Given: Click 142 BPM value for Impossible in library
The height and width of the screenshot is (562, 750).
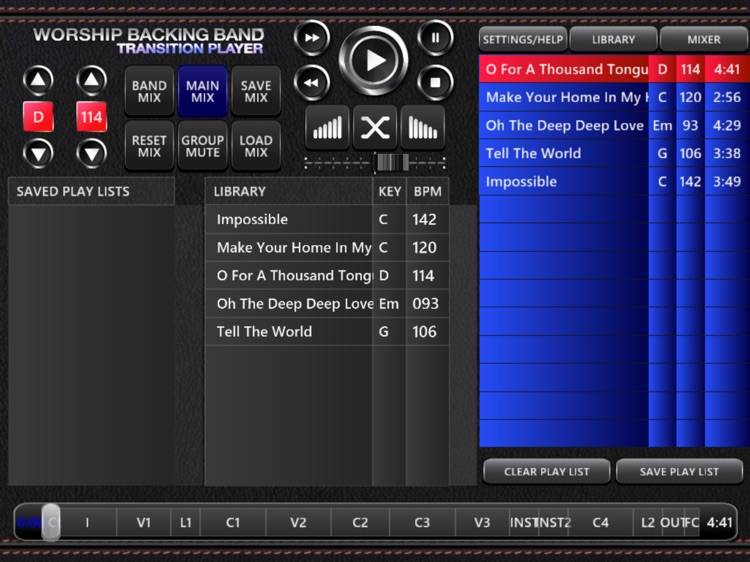Looking at the screenshot, I should click(424, 220).
